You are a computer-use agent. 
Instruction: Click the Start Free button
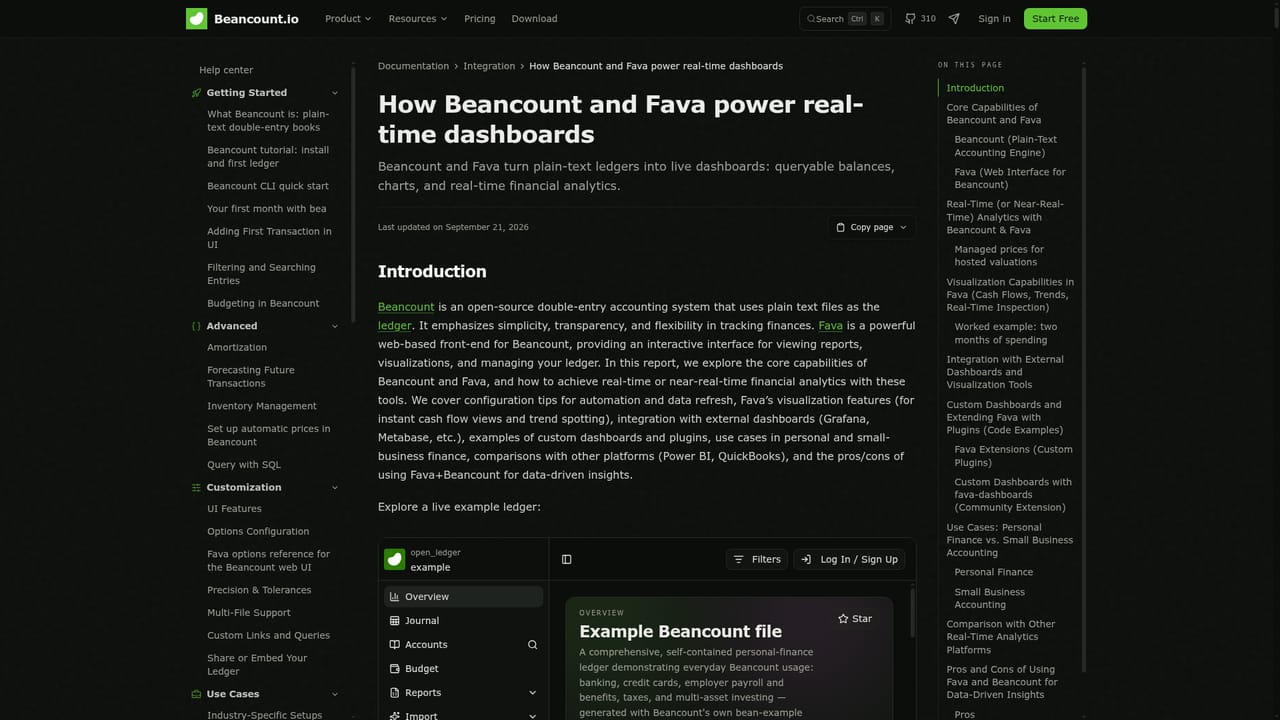1055,19
